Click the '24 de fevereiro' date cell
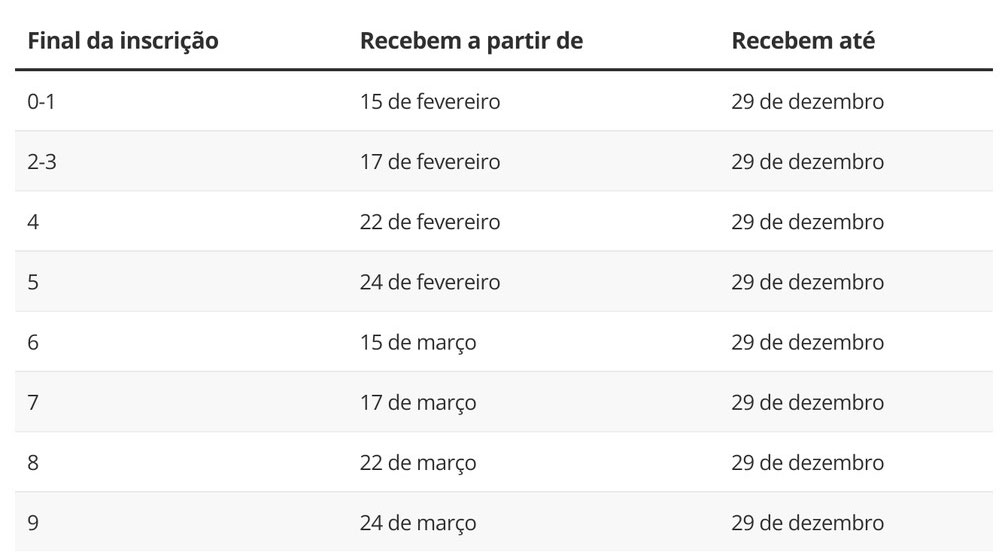Viewport: 1008px width, 553px height. (x=430, y=282)
